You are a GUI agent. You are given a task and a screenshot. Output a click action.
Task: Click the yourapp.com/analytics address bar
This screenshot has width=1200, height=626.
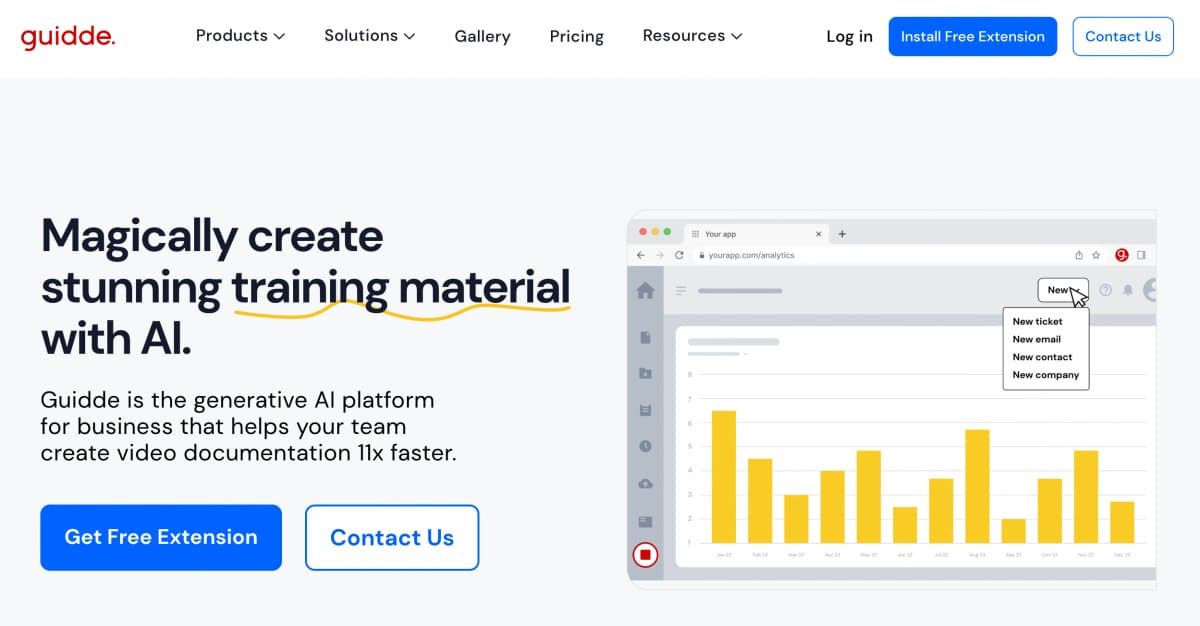coord(880,255)
